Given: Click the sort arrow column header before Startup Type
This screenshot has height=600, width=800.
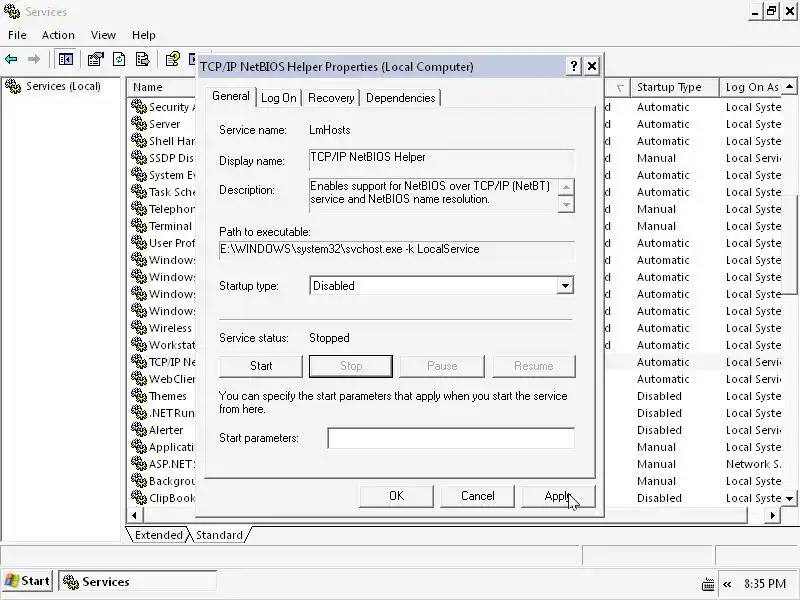Looking at the screenshot, I should (x=618, y=87).
